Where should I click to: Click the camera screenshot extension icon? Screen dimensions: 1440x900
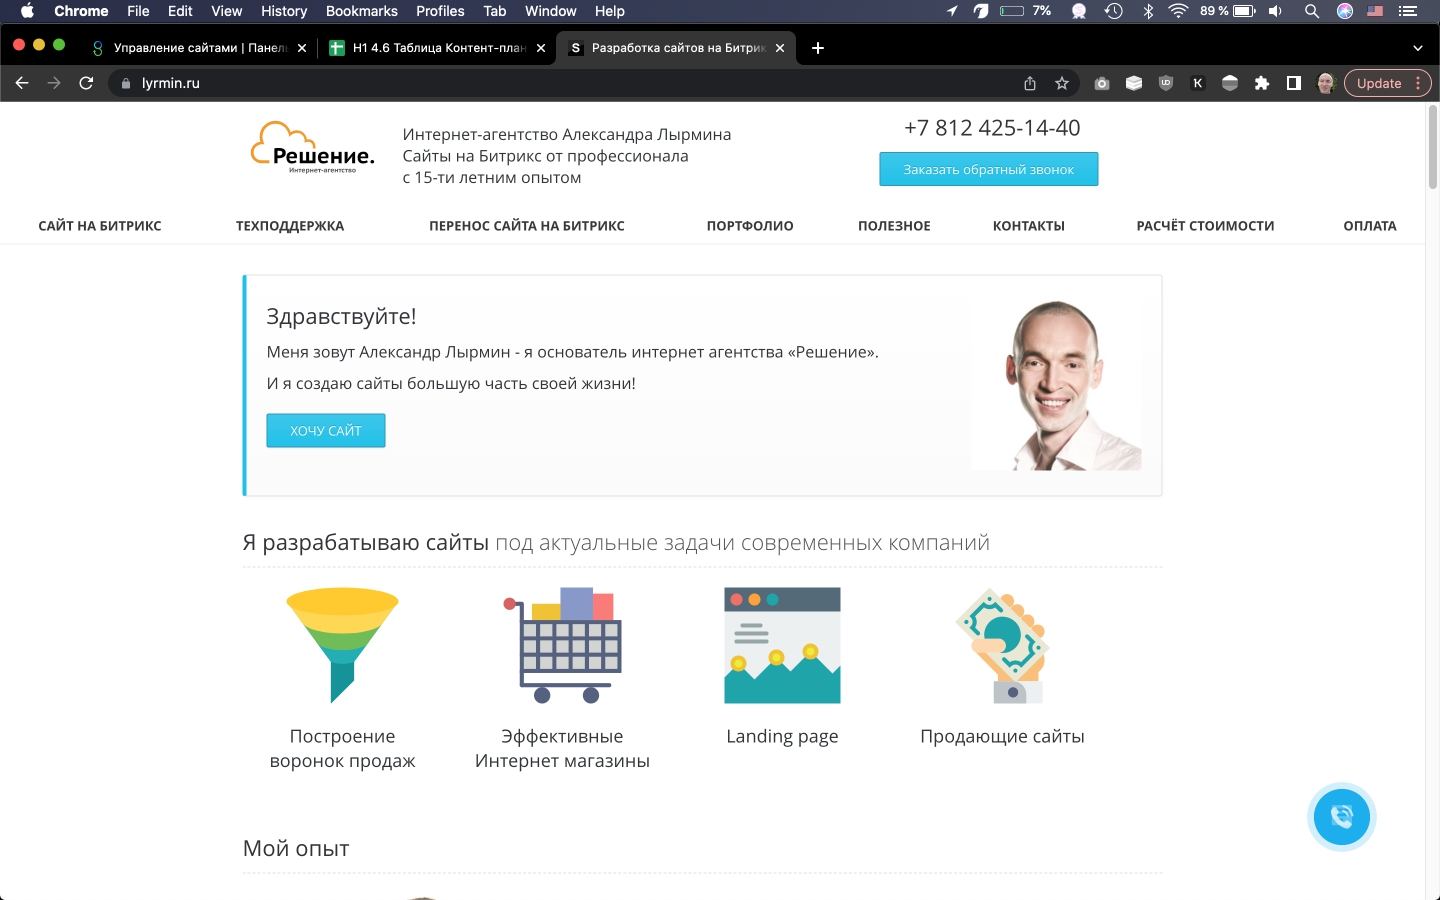pyautogui.click(x=1102, y=83)
